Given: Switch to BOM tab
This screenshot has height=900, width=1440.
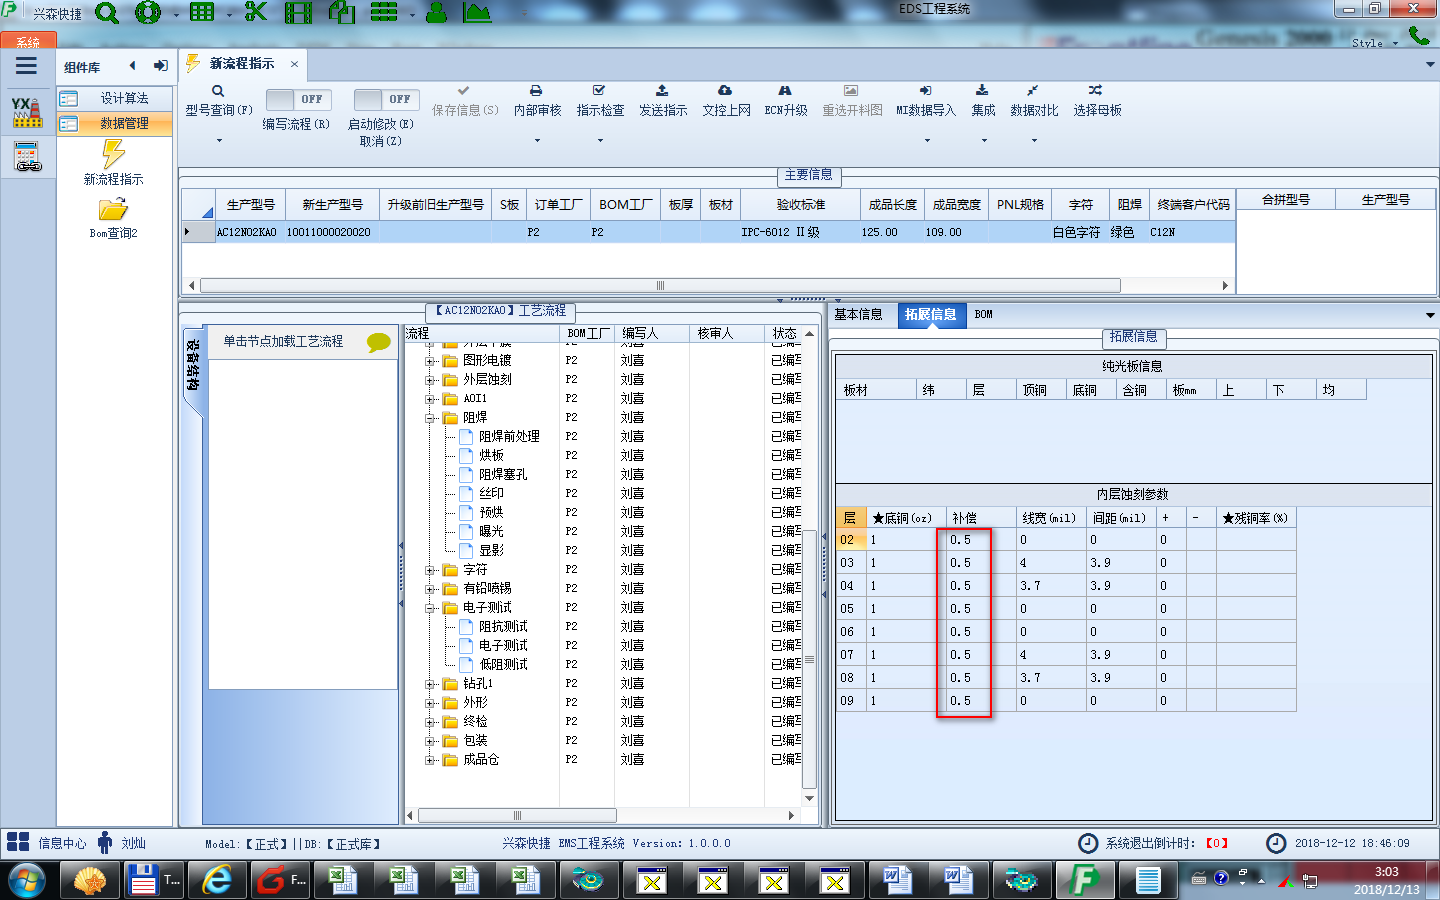Looking at the screenshot, I should coord(984,314).
